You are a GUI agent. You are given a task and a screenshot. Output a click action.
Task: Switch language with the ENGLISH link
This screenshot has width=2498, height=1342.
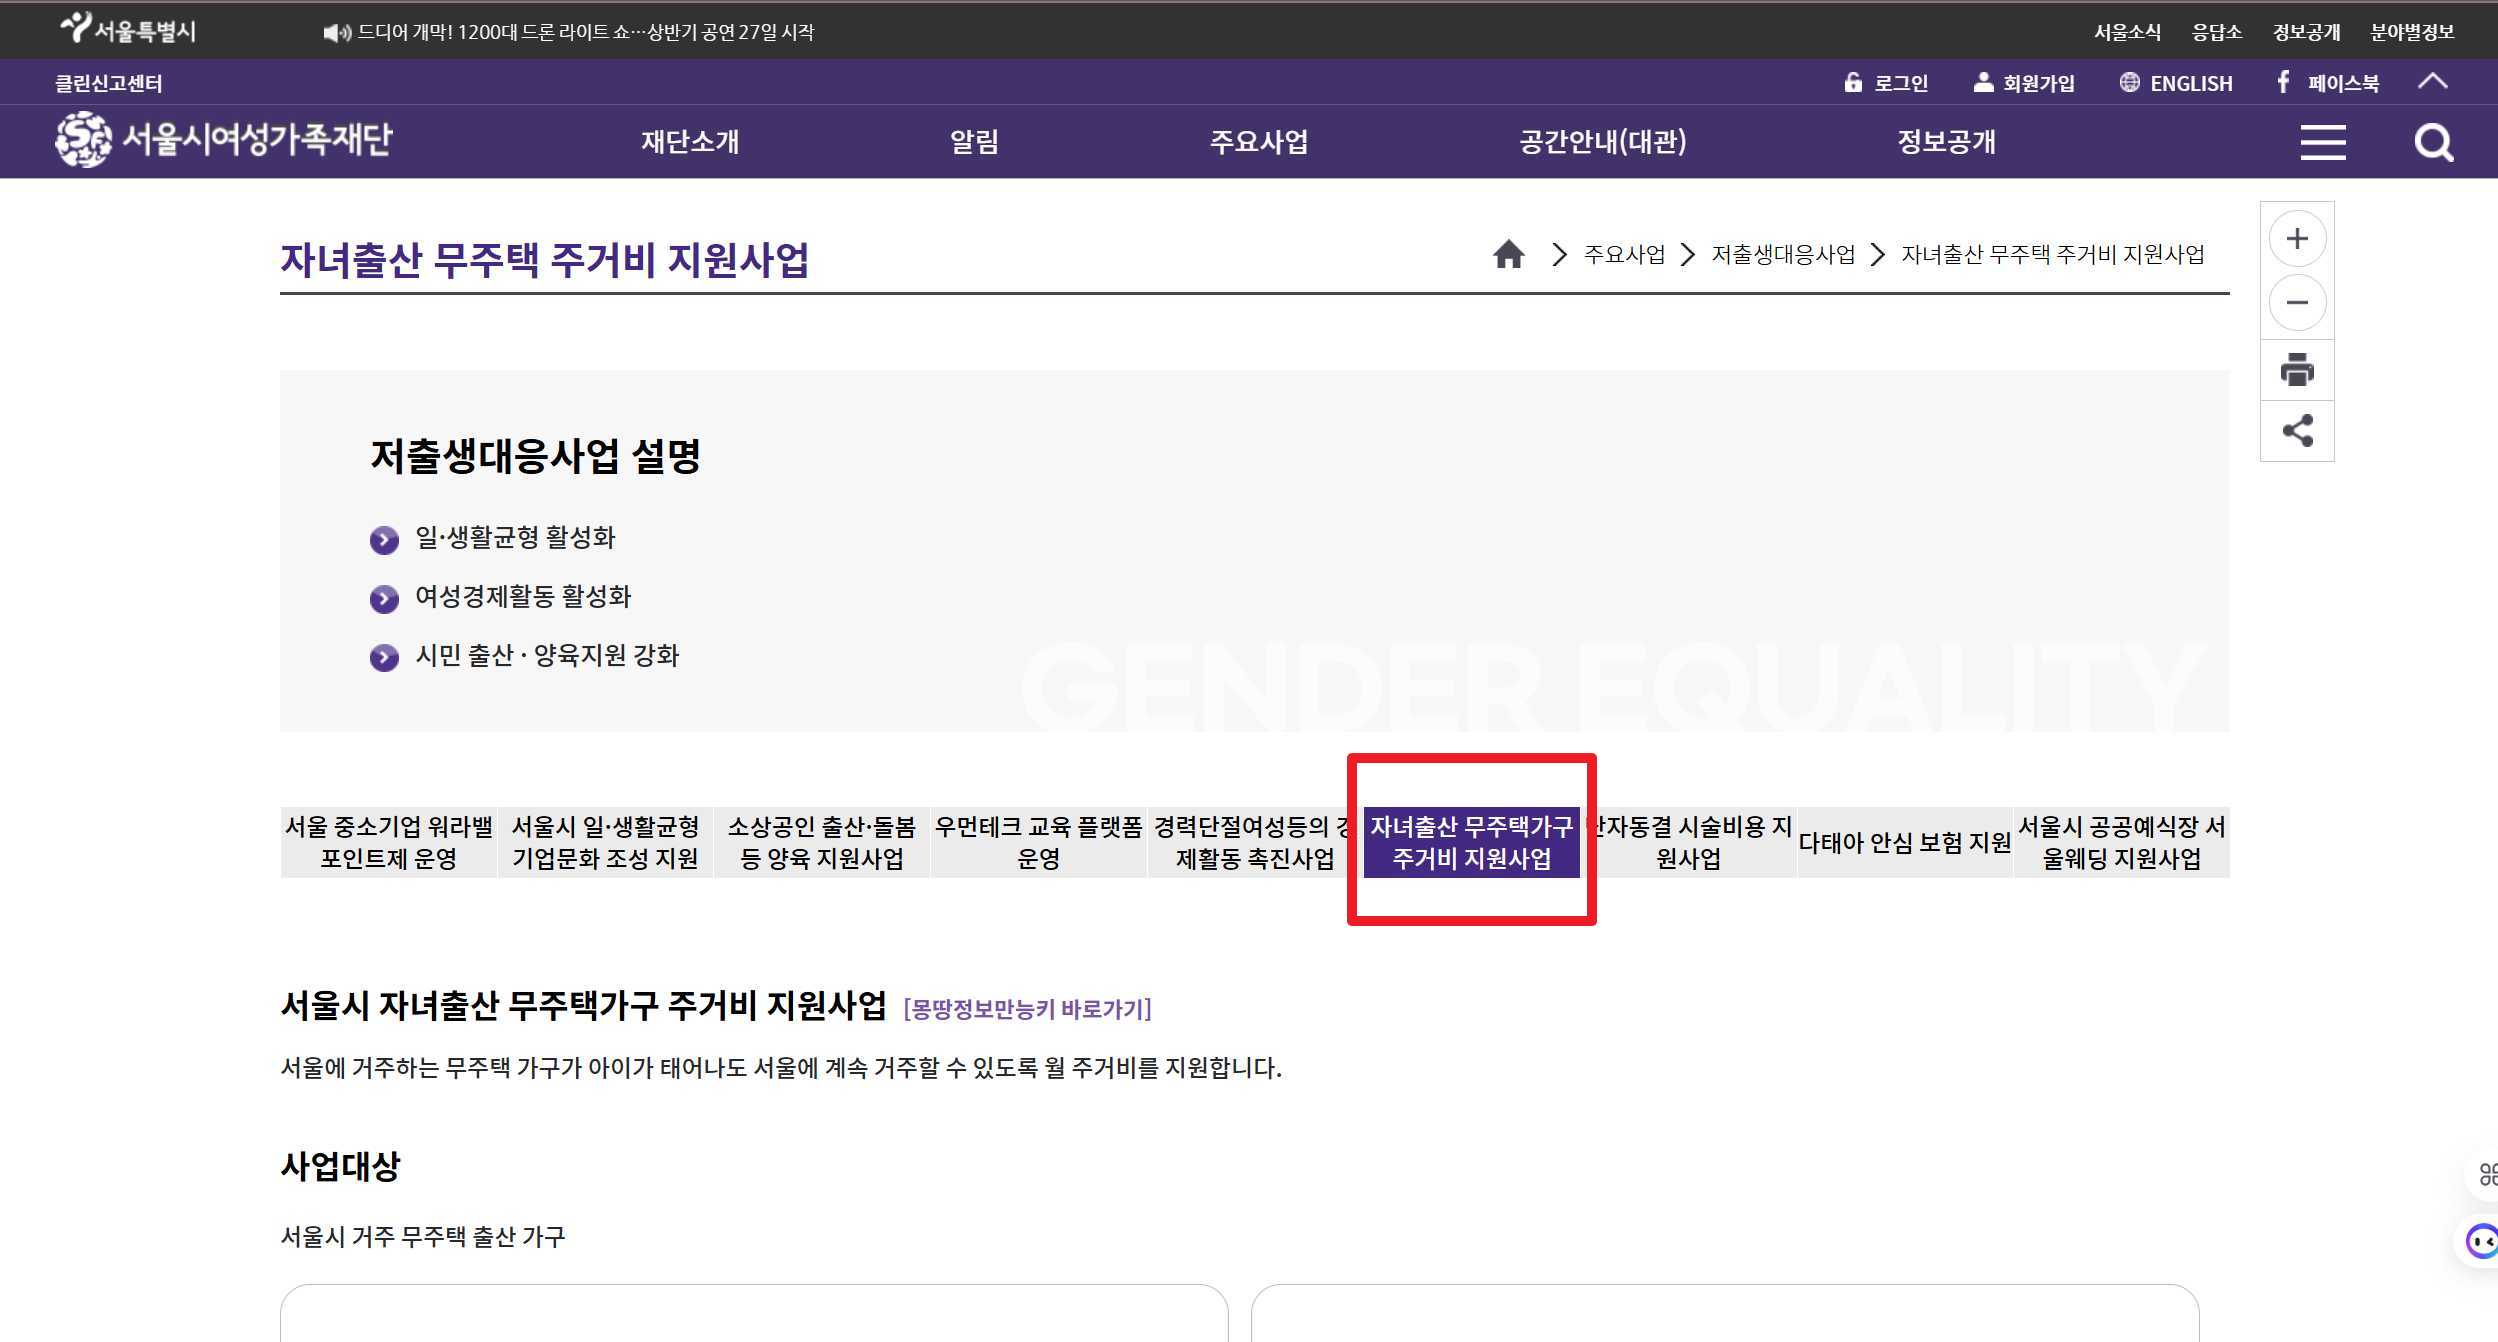[x=2177, y=83]
